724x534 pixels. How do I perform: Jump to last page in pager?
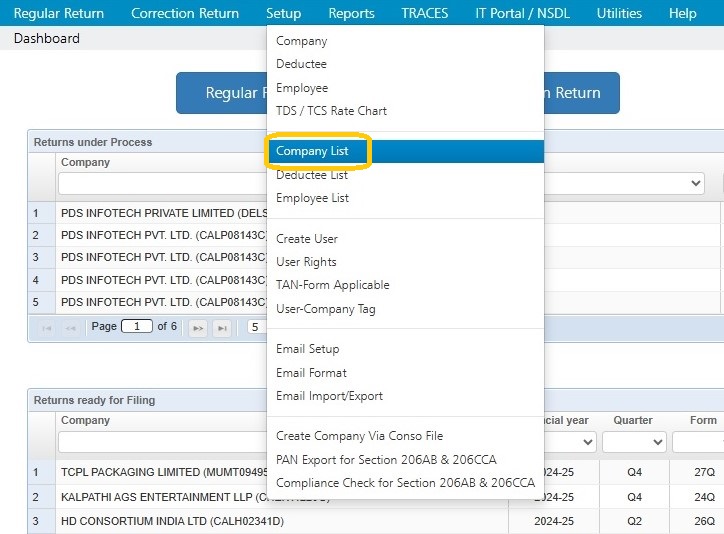pos(222,328)
